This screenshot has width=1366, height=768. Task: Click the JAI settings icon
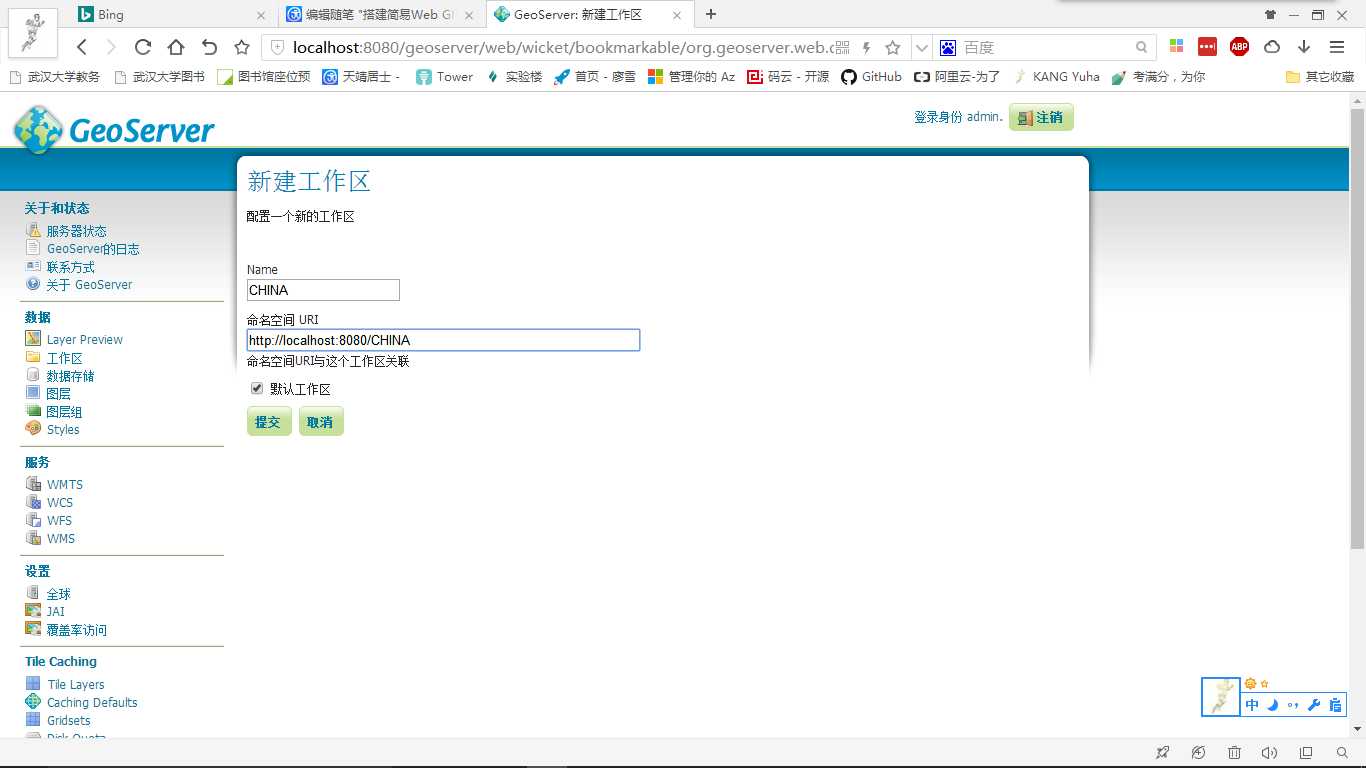[x=33, y=611]
